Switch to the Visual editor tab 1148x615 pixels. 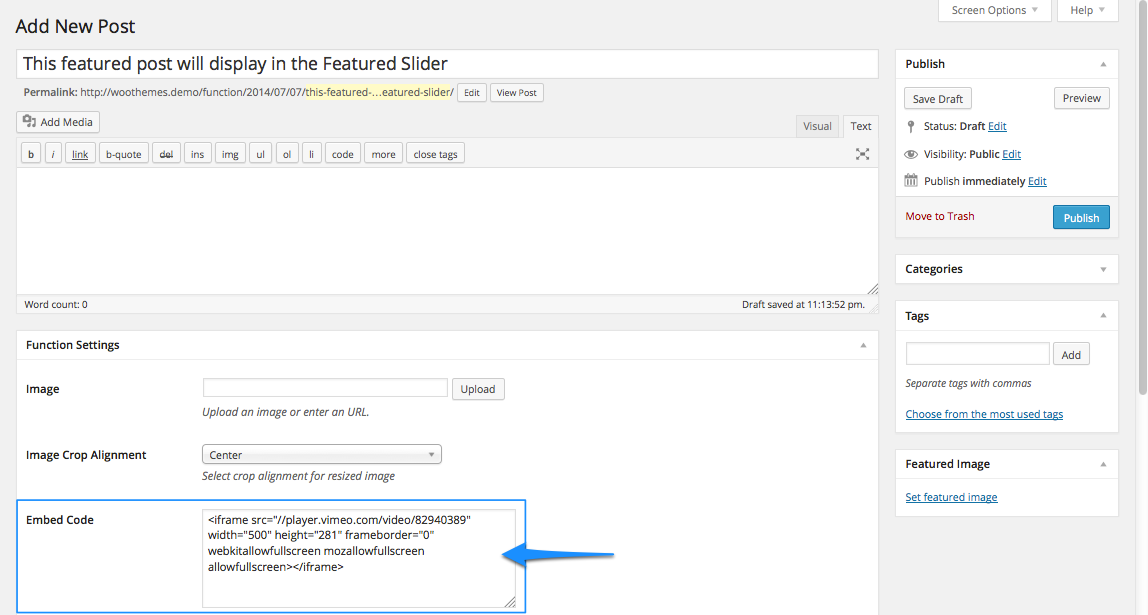817,126
